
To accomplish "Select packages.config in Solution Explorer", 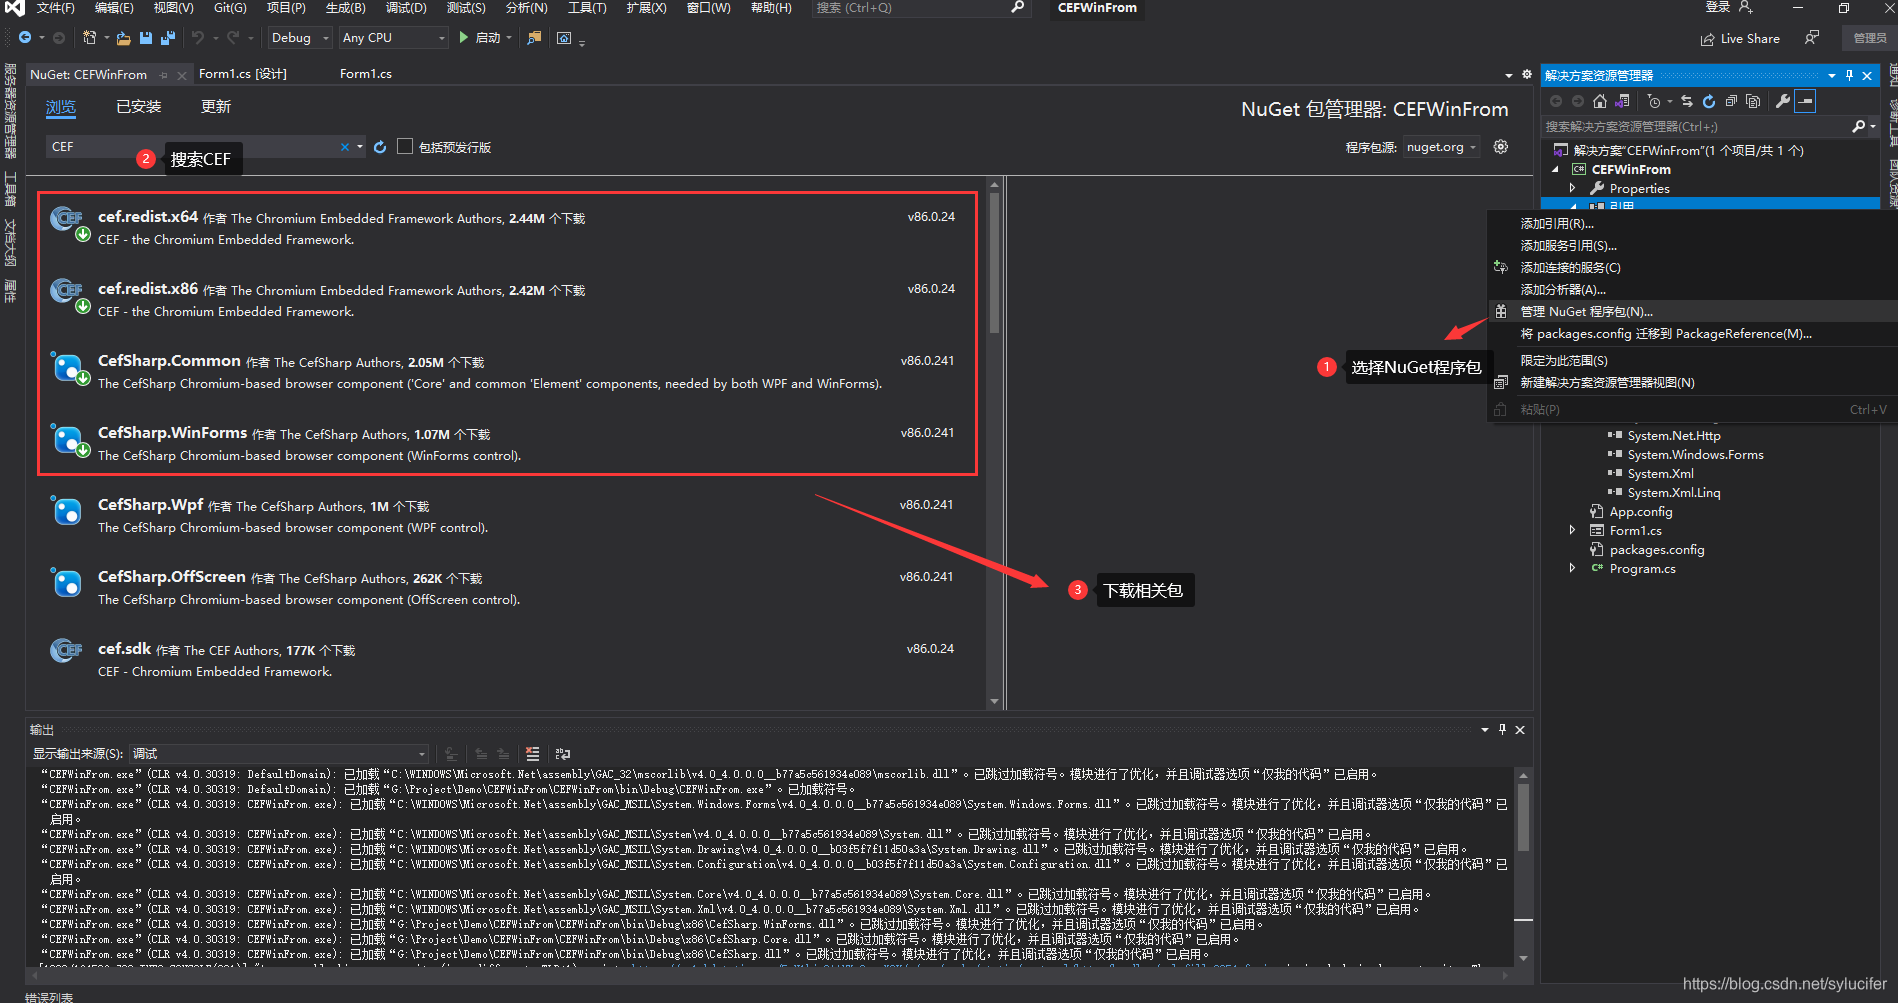I will [x=1656, y=550].
